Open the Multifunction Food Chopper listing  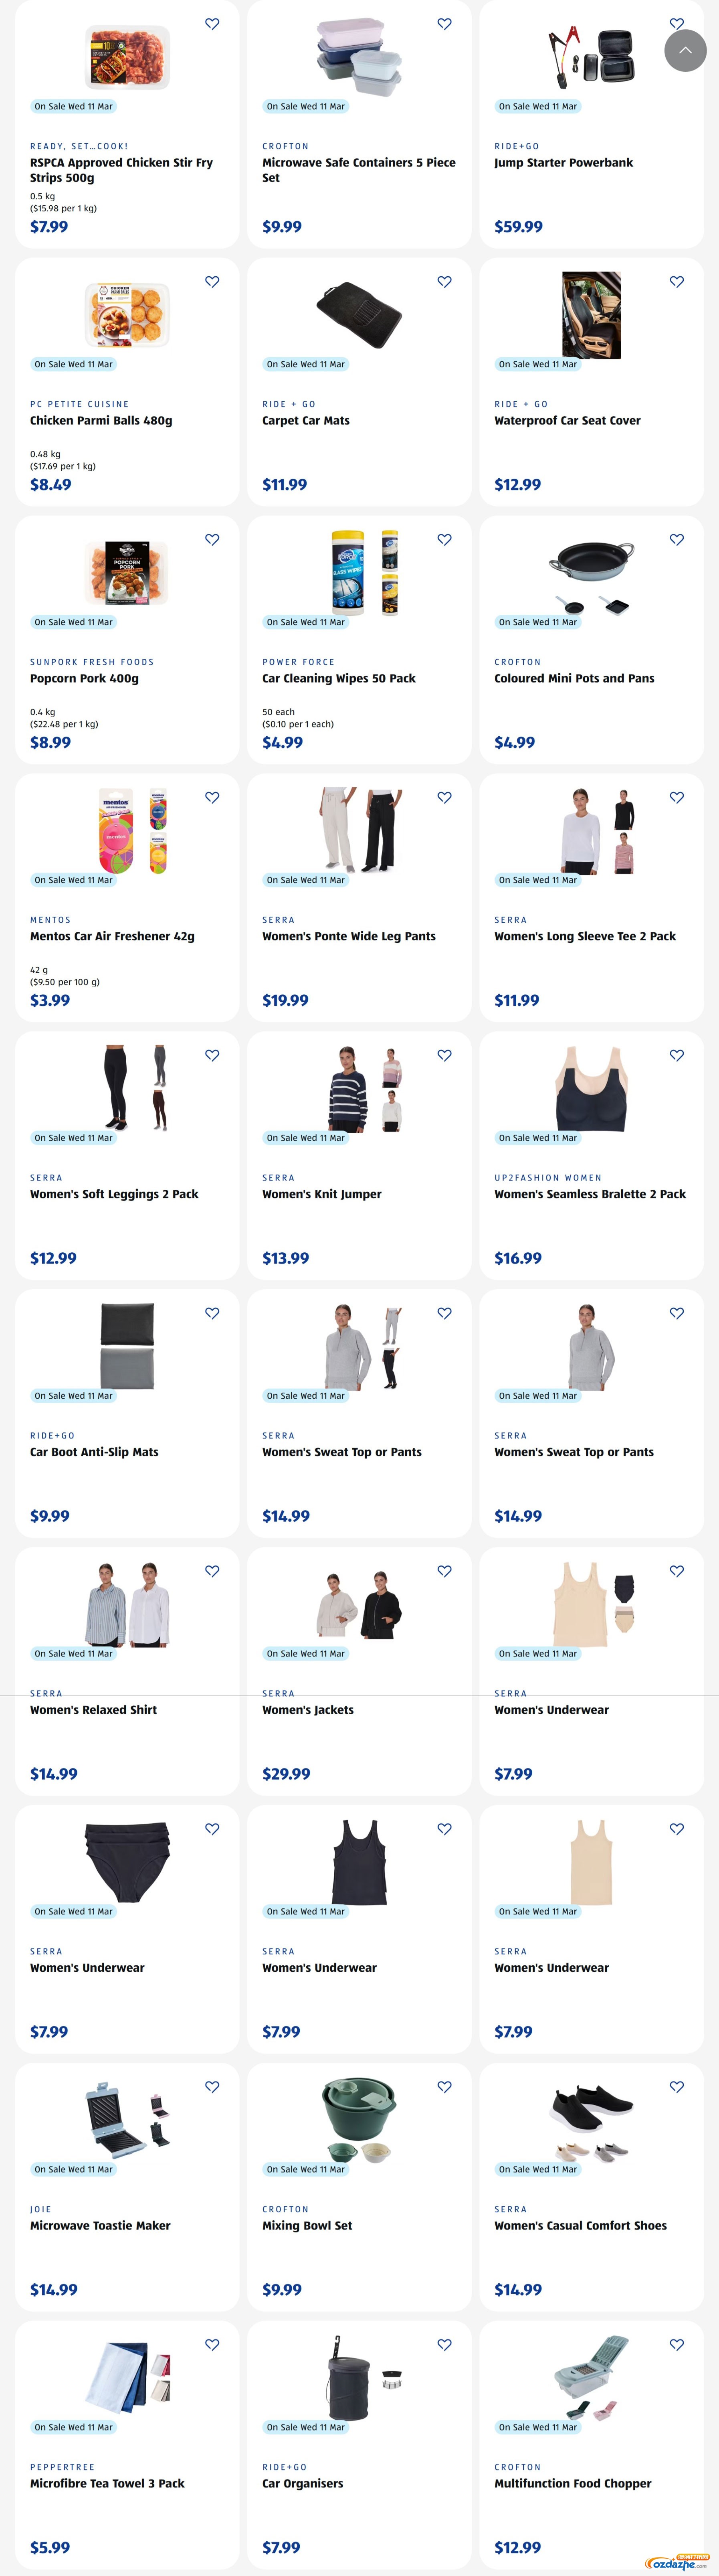coord(573,2484)
